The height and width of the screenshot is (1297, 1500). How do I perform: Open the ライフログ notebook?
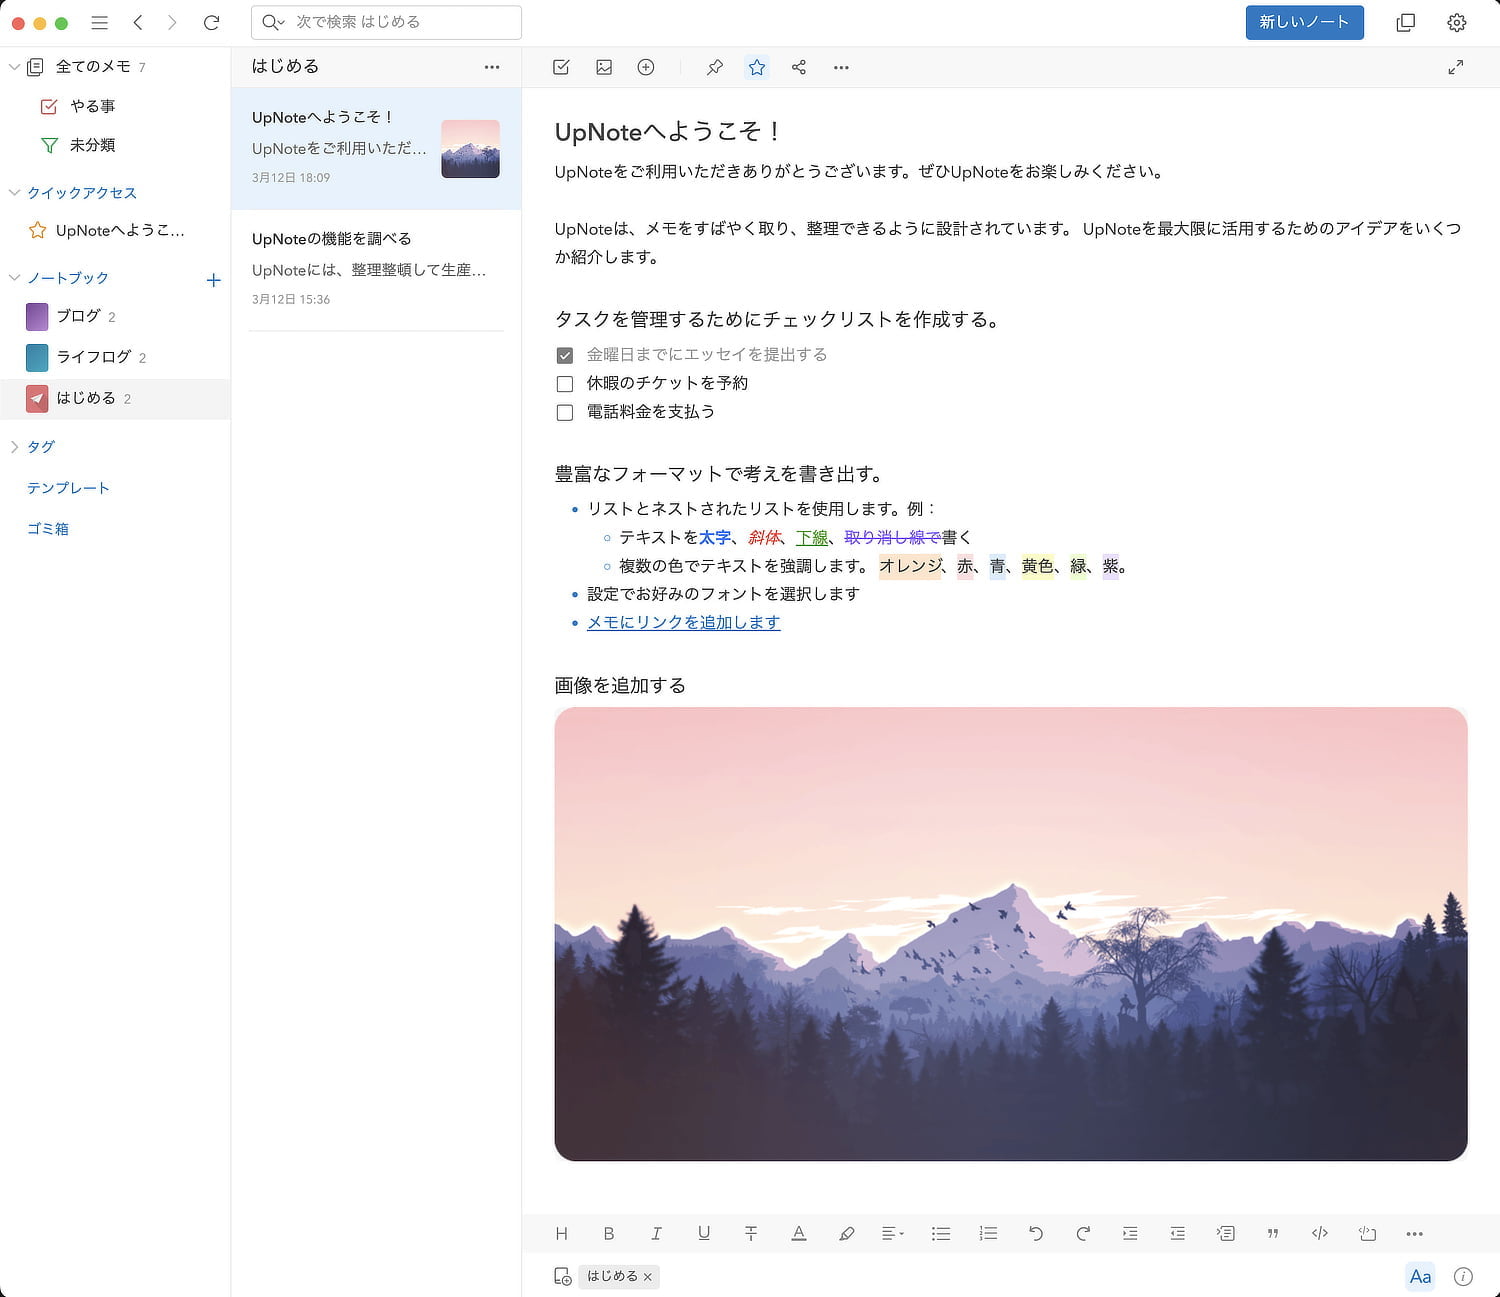(x=115, y=357)
